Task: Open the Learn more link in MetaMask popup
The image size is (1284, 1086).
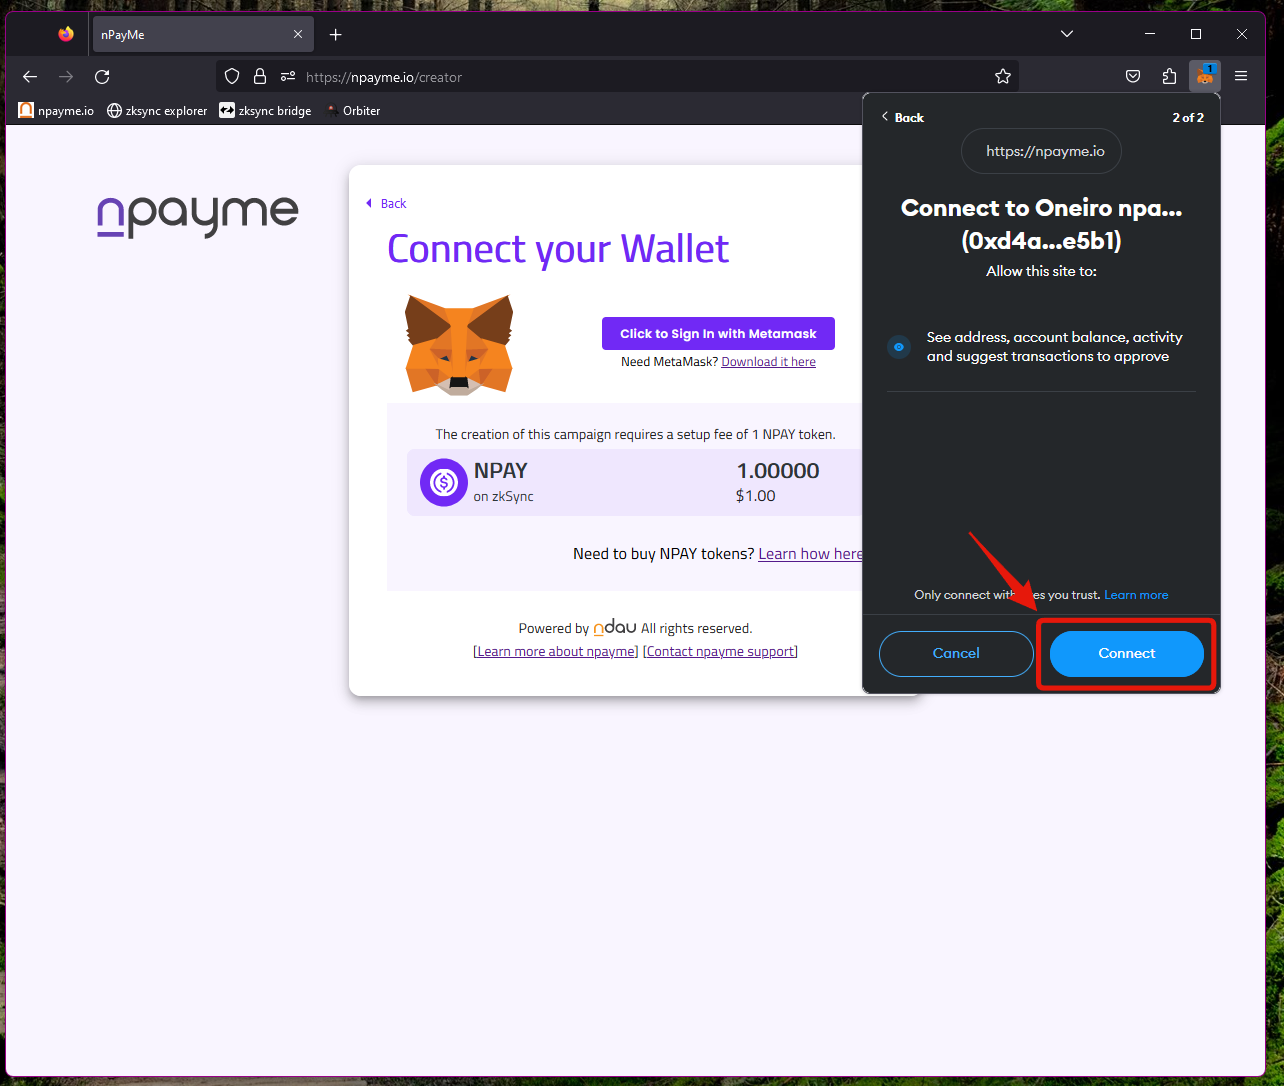Action: coord(1136,595)
